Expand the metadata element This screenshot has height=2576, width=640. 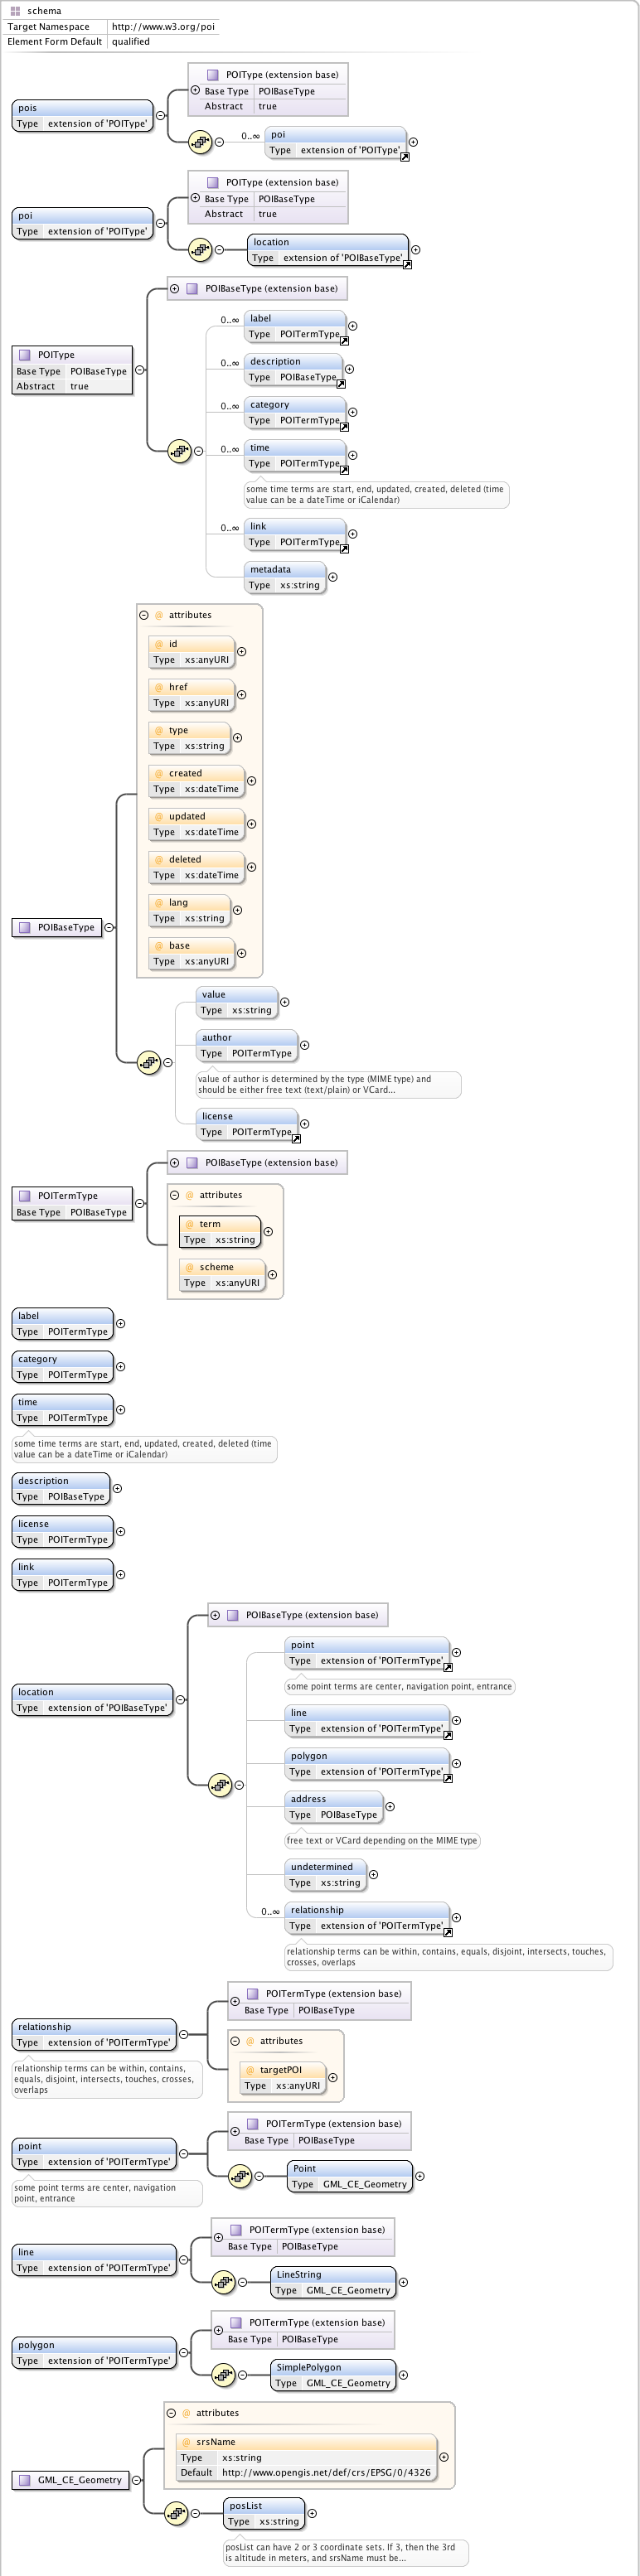[x=333, y=577]
